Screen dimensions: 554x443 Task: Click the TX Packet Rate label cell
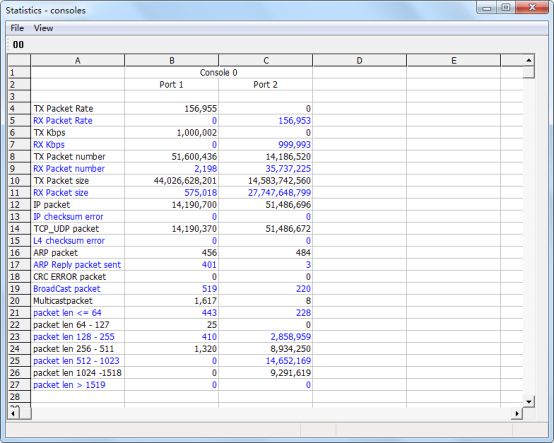[78, 108]
